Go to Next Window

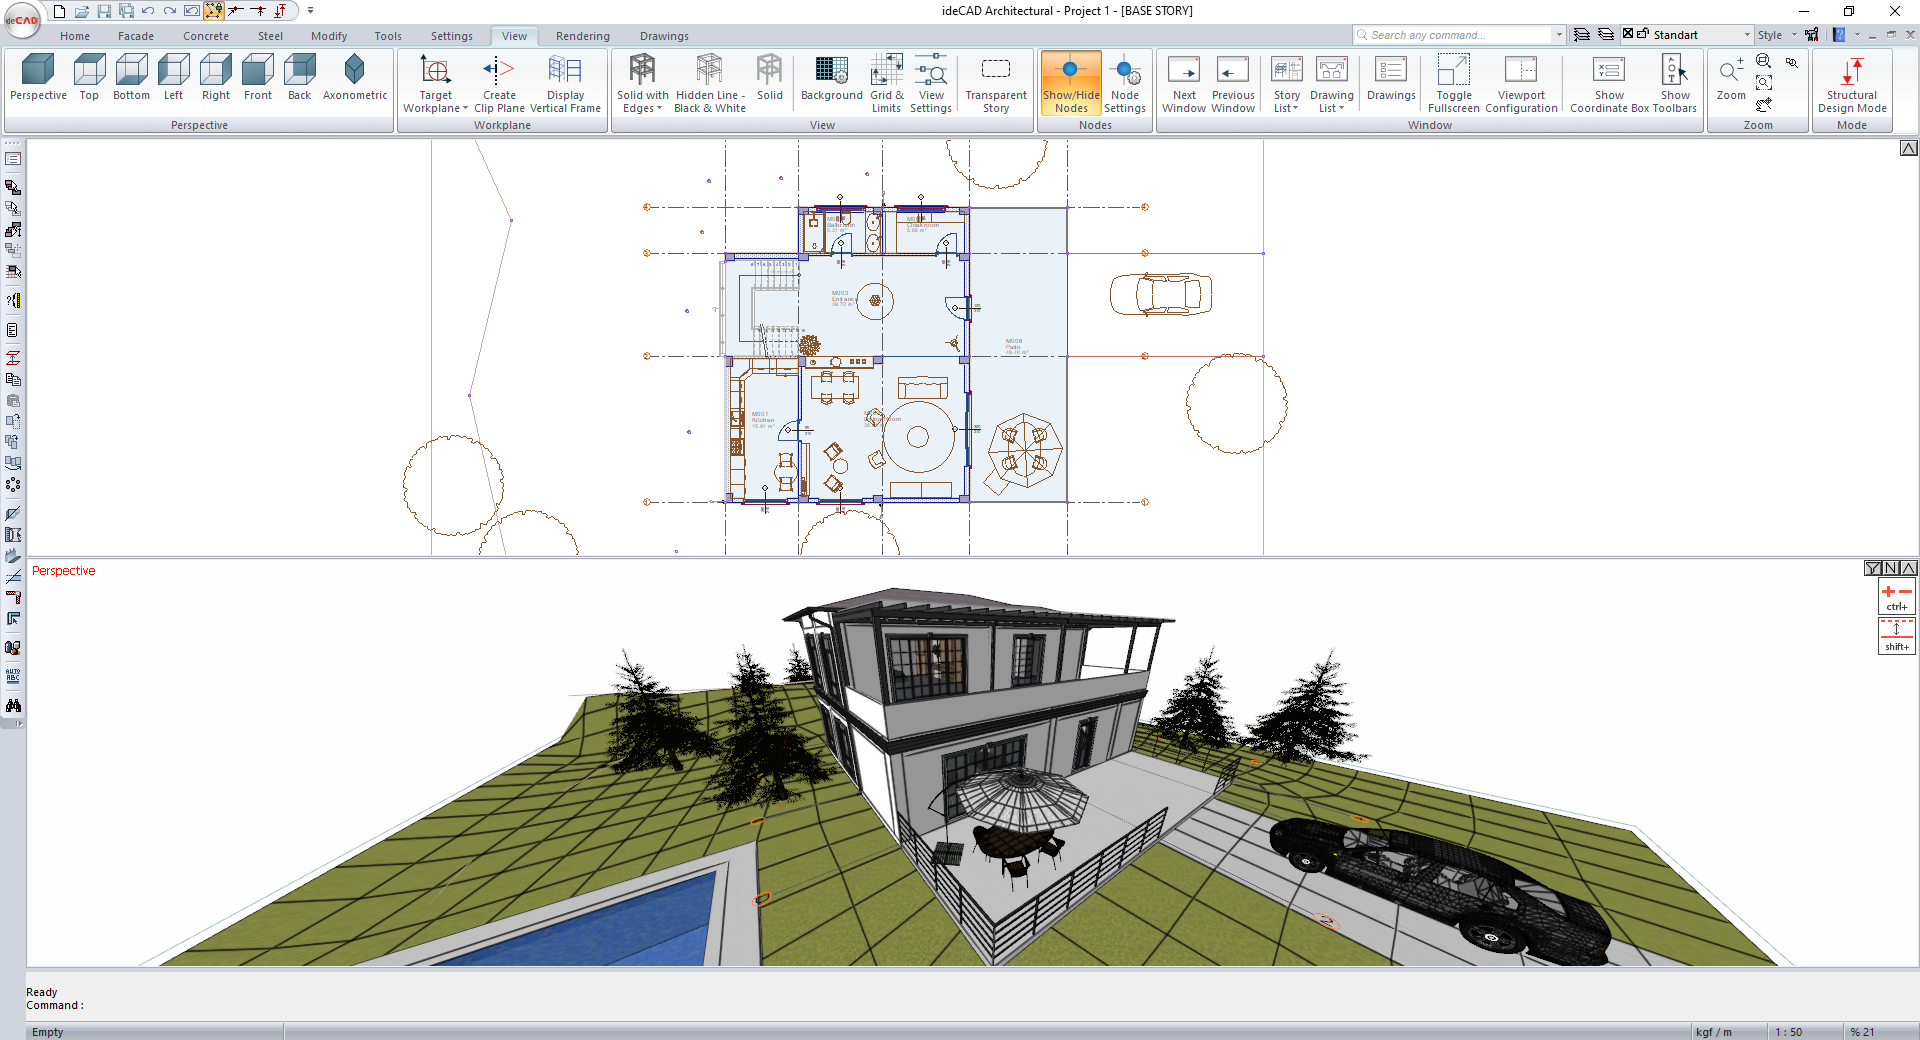tap(1184, 84)
